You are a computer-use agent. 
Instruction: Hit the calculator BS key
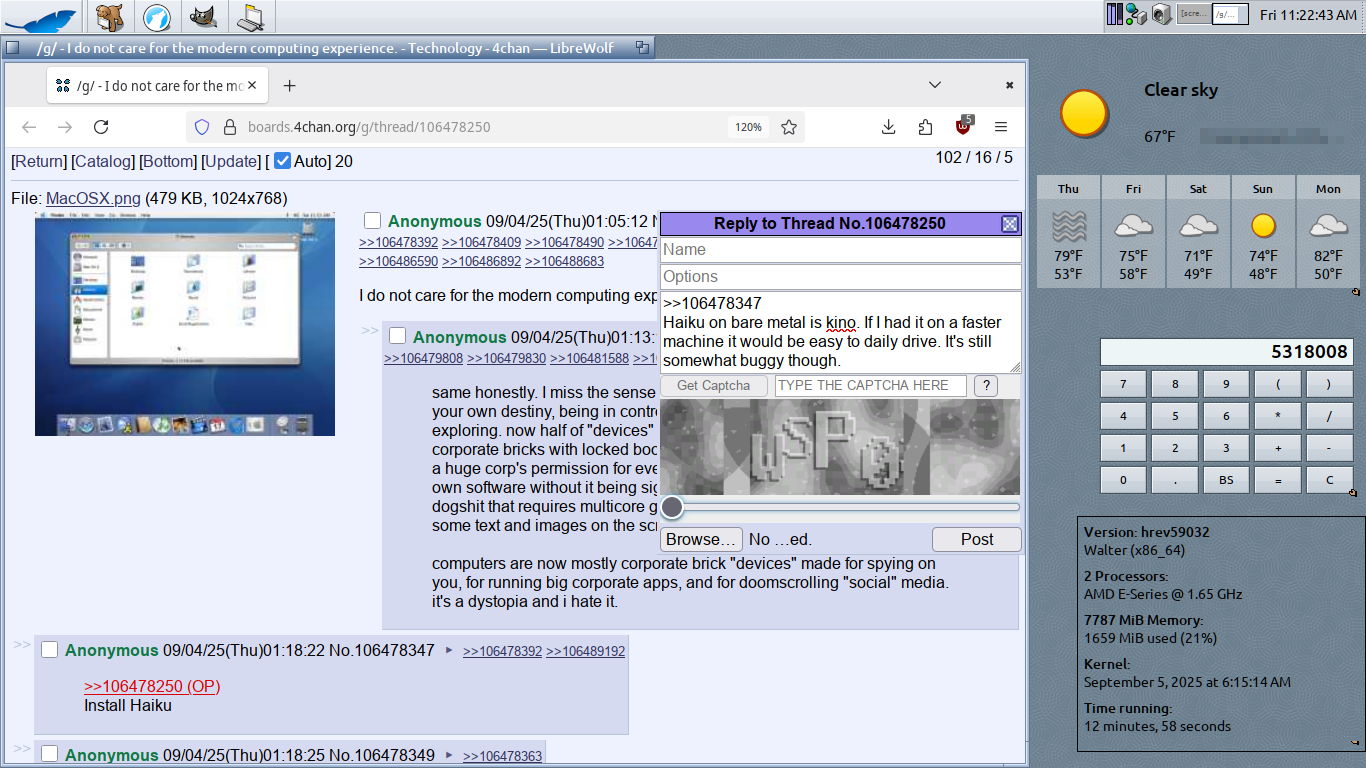1226,479
